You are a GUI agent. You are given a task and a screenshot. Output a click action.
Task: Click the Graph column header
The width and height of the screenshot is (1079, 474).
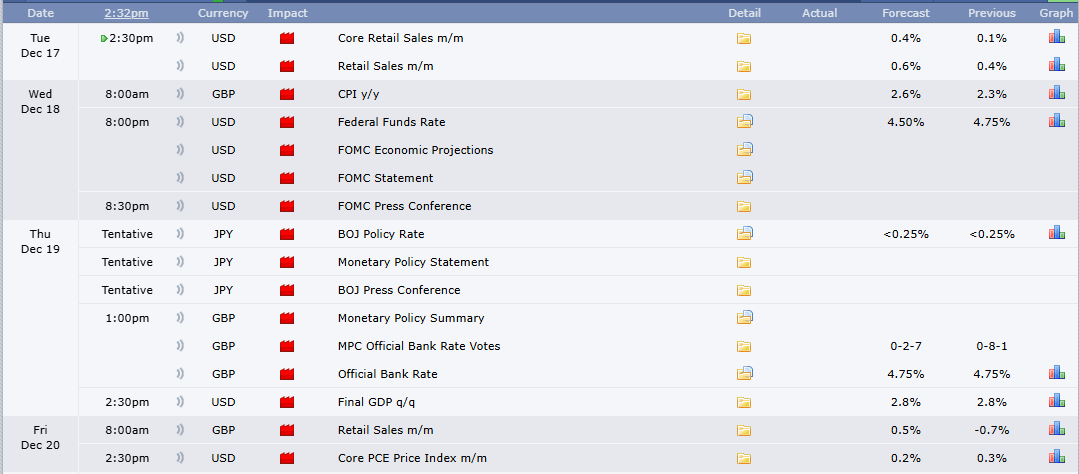(1056, 13)
